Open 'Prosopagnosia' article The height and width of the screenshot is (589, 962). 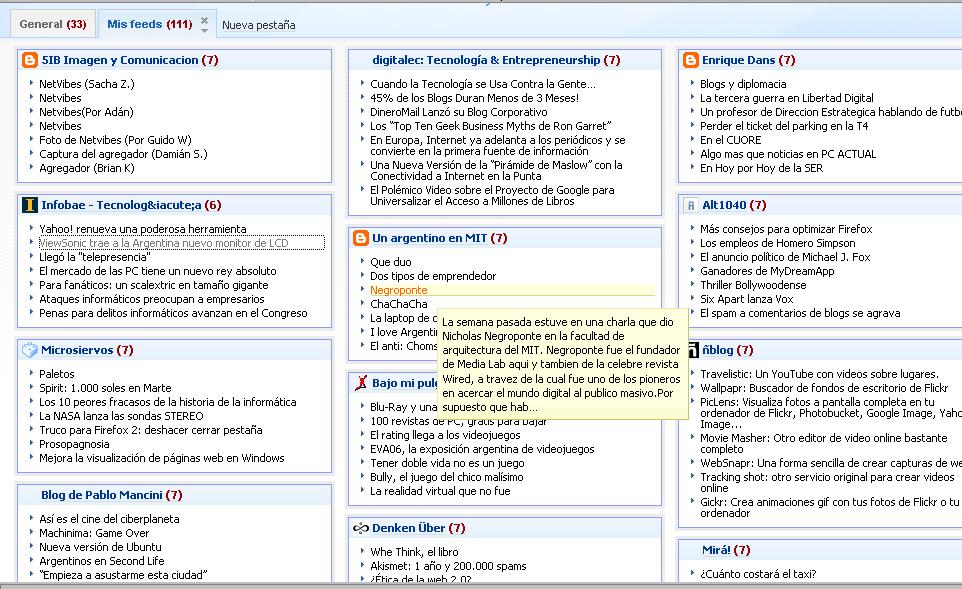click(74, 444)
